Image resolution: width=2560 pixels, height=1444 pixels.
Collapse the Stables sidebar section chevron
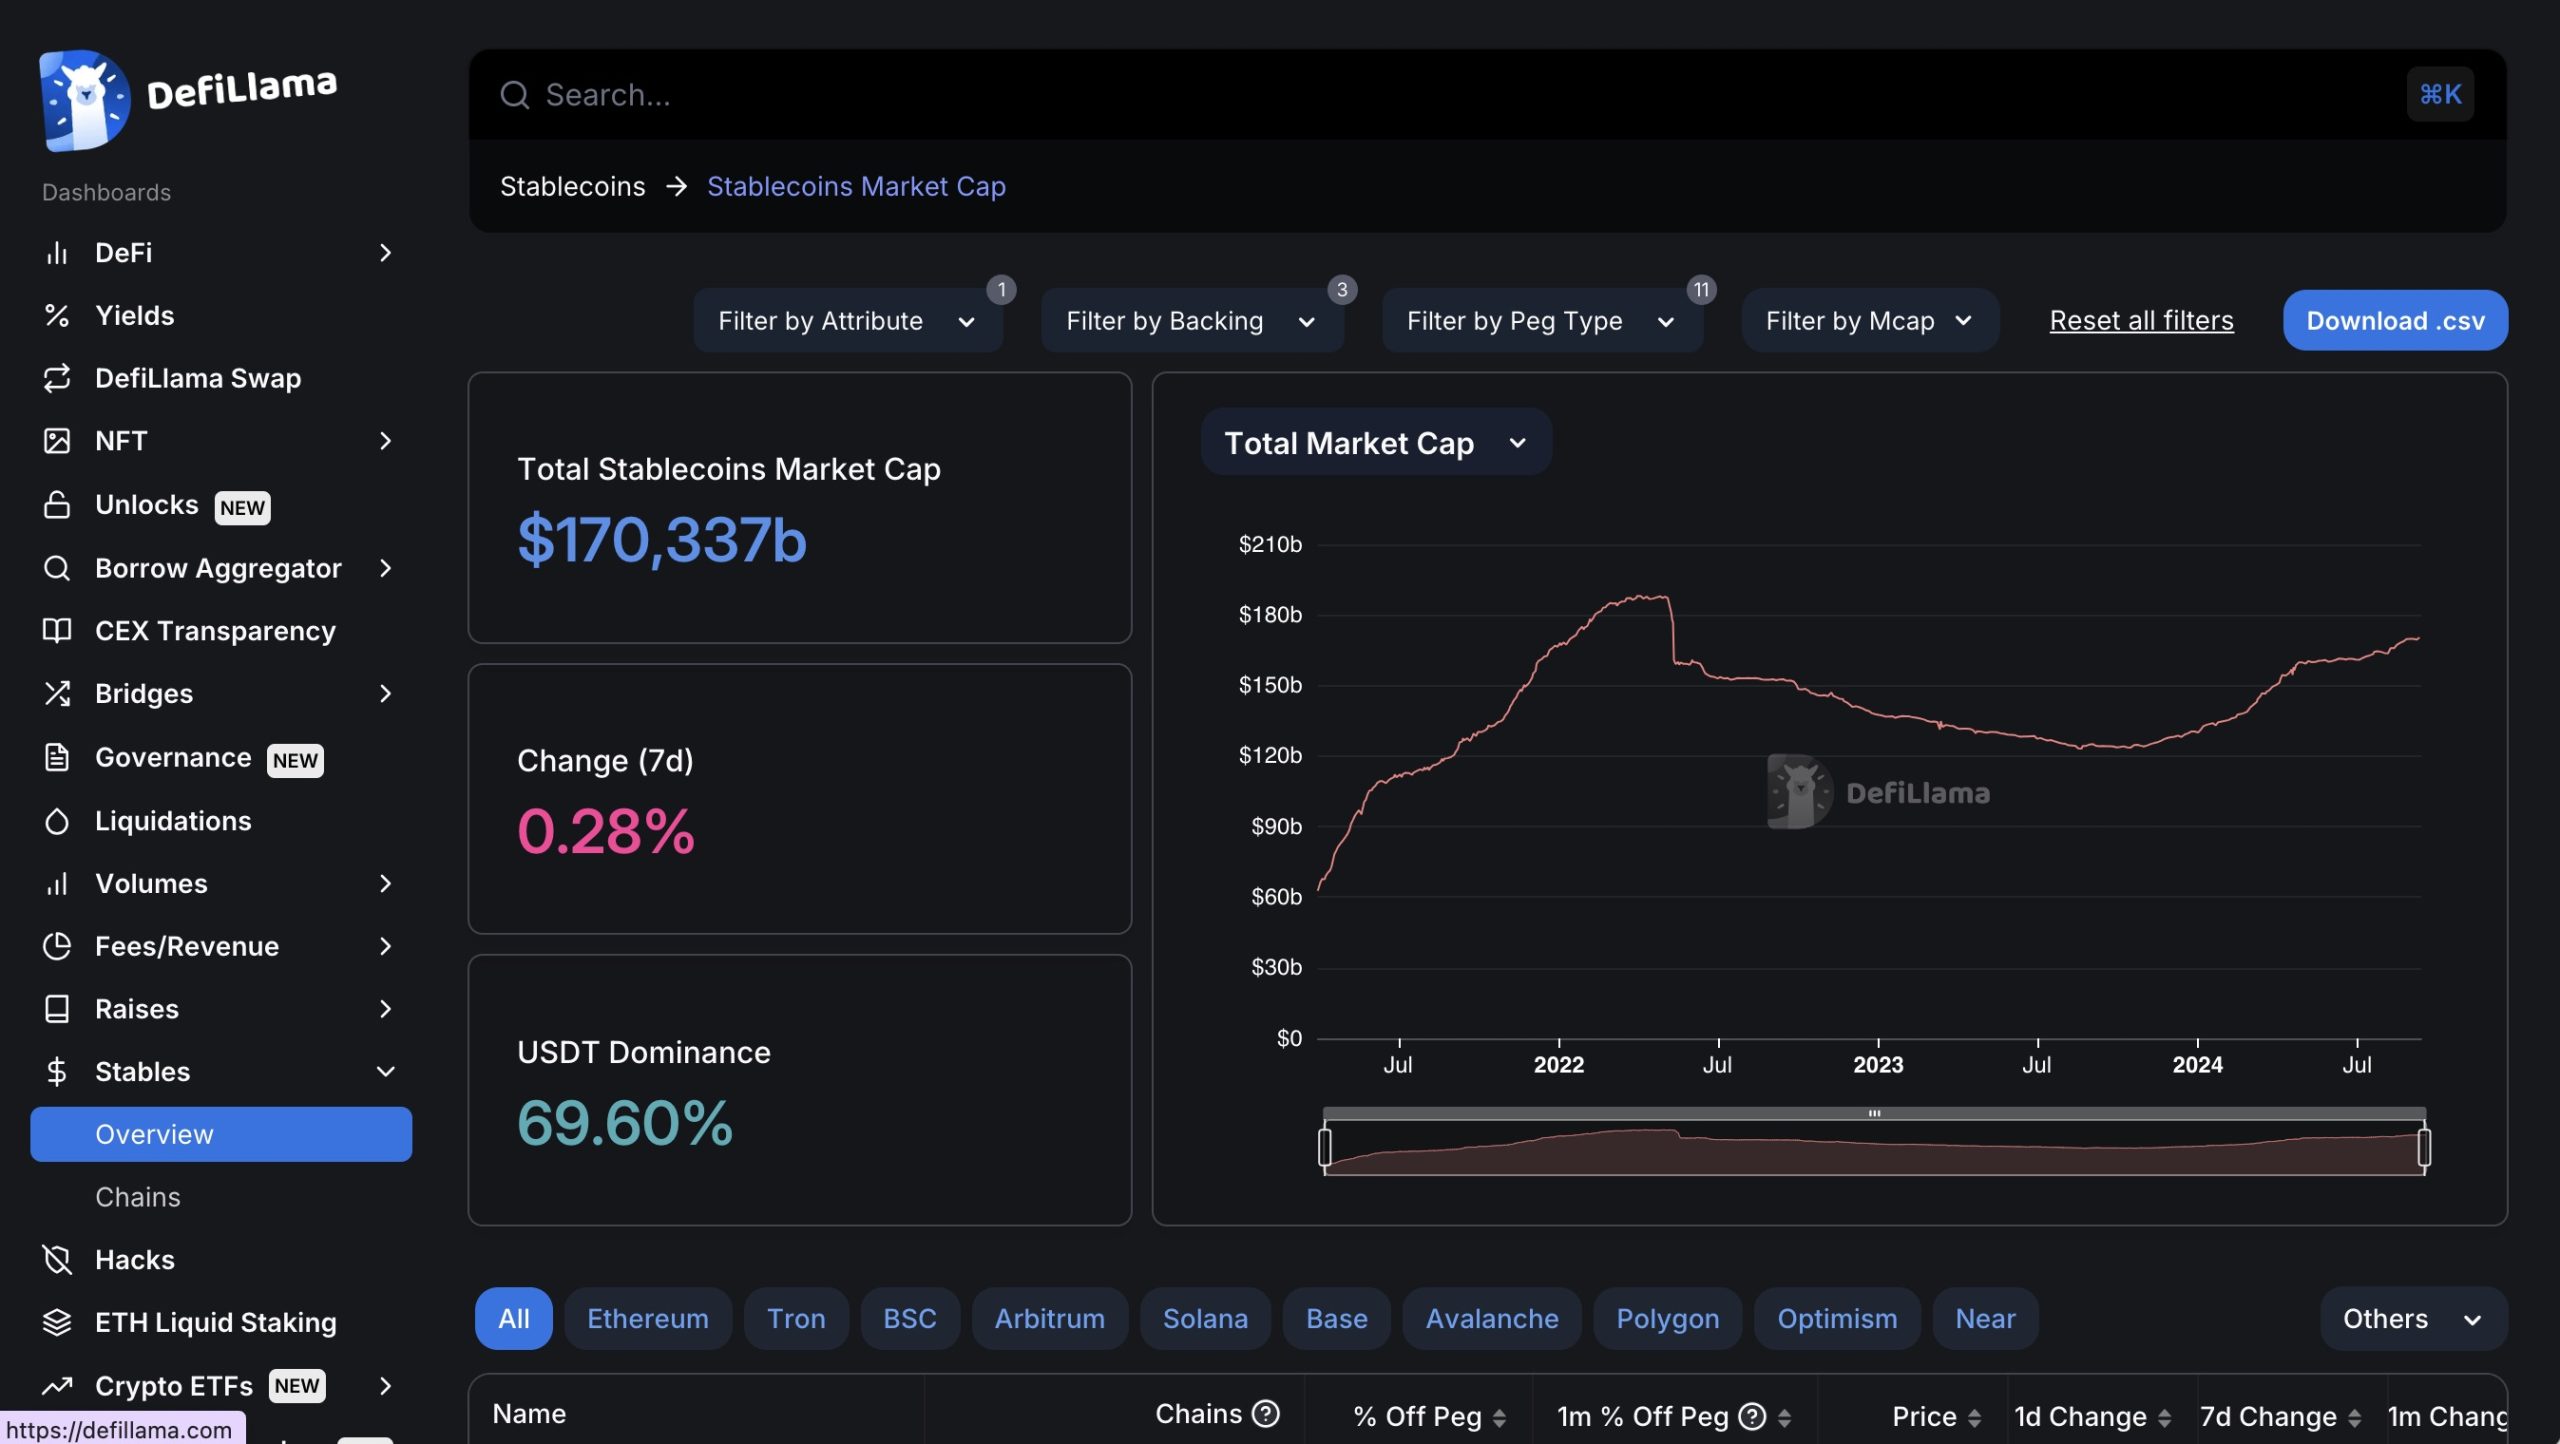pos(386,1072)
